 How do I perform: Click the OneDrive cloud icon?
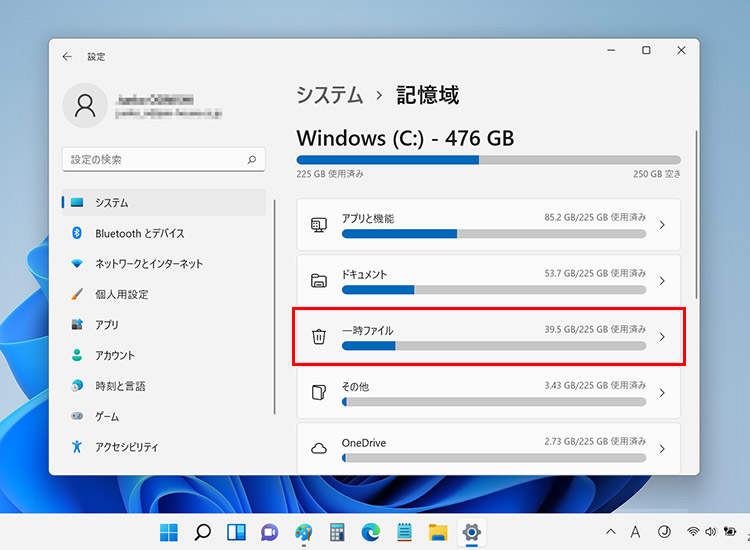tap(319, 449)
